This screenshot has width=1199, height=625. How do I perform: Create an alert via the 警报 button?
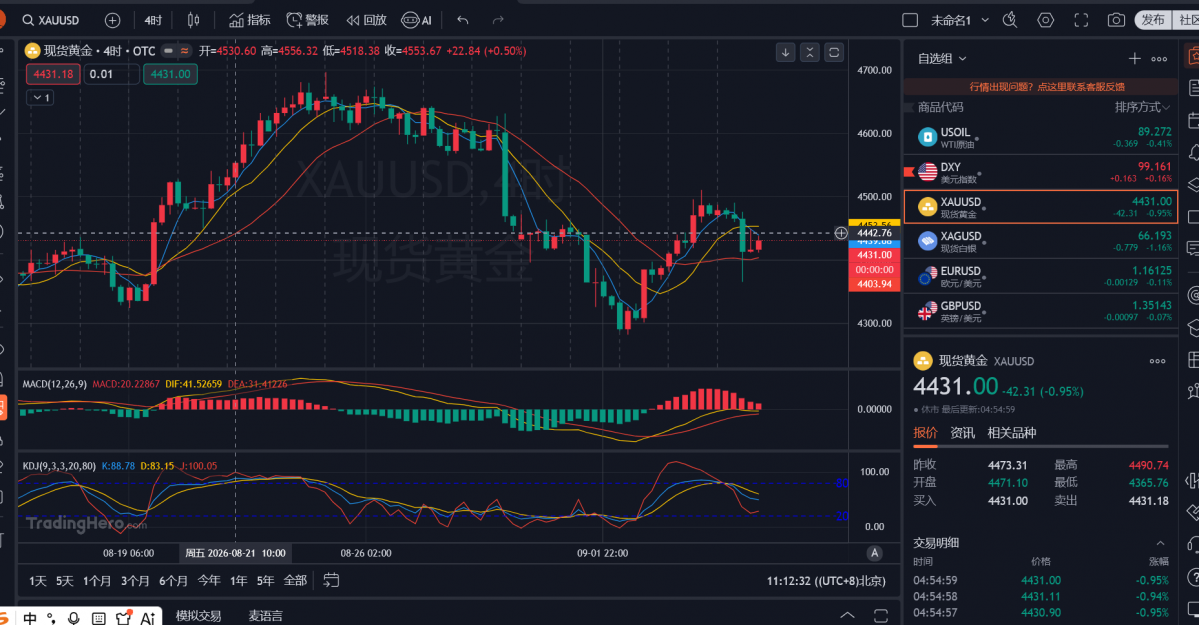point(307,20)
